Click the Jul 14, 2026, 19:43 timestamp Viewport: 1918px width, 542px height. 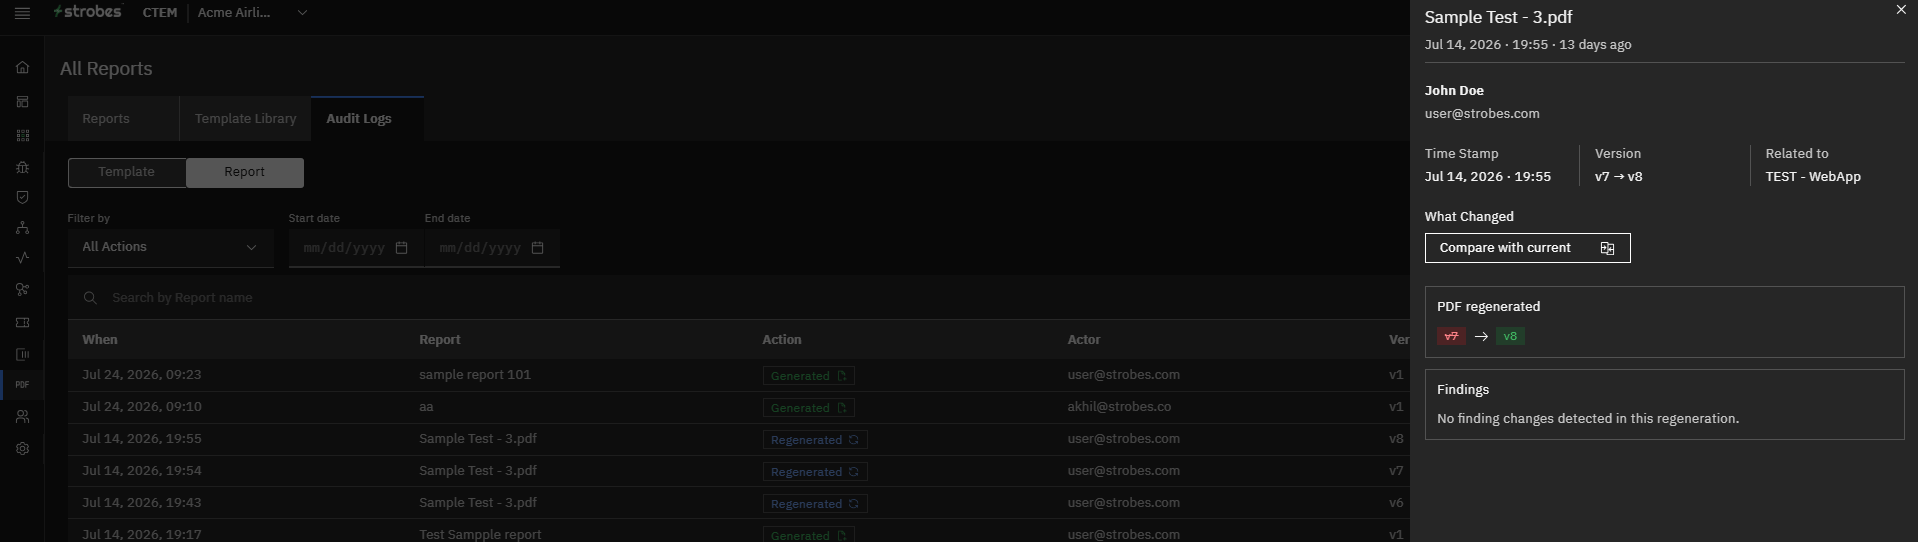pos(142,503)
